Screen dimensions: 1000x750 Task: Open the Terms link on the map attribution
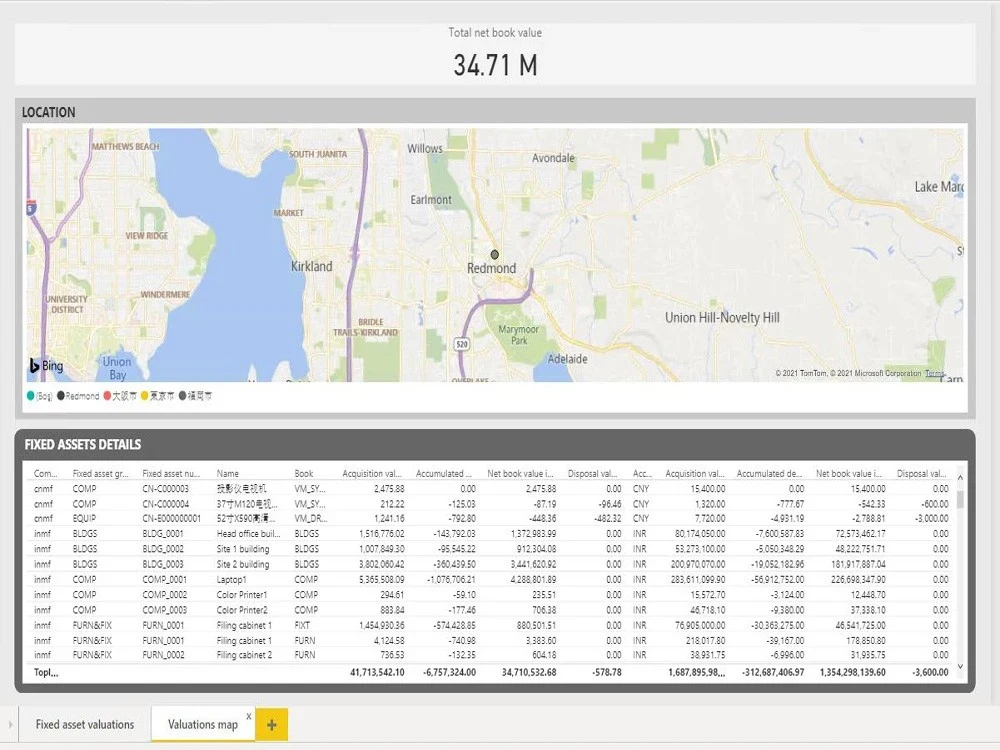coord(934,373)
